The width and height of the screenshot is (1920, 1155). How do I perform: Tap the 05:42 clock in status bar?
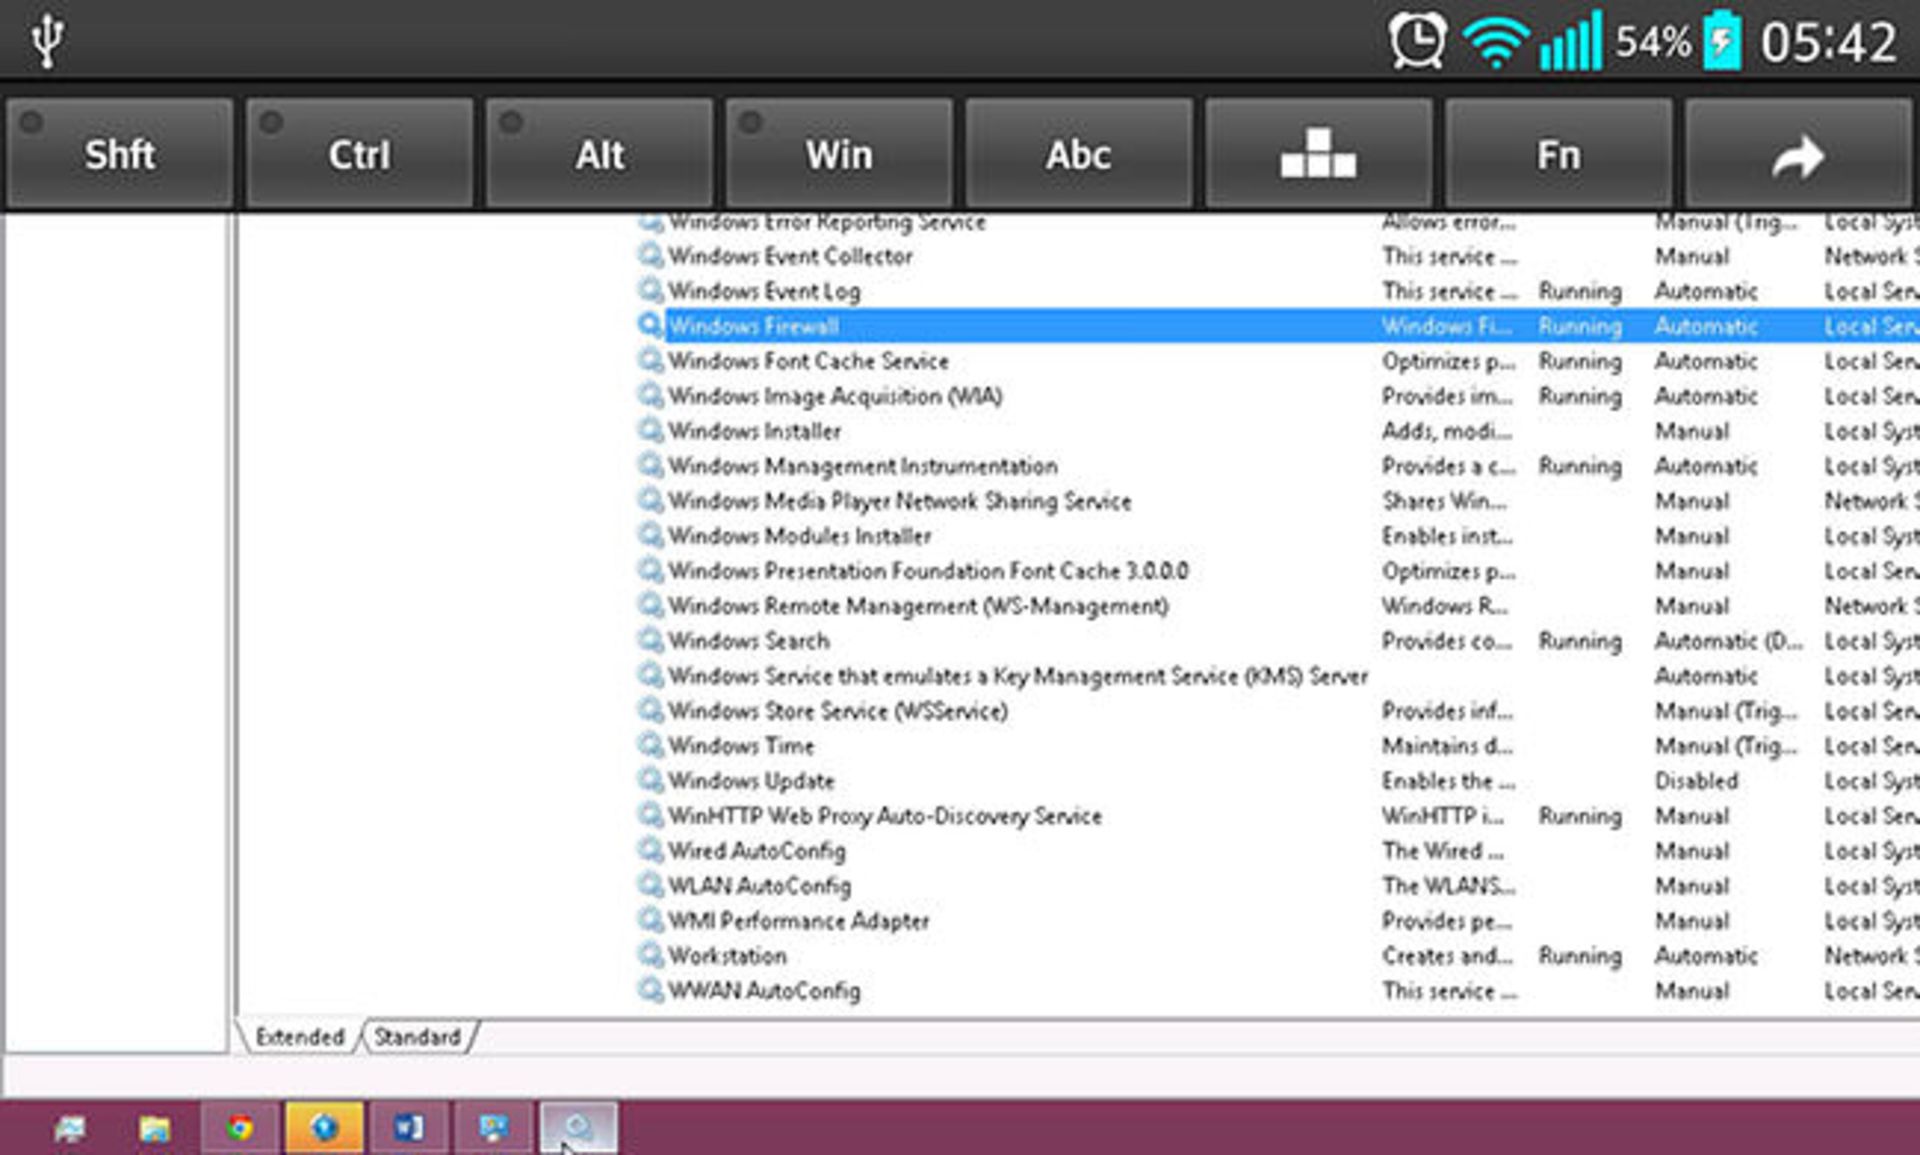(1828, 42)
